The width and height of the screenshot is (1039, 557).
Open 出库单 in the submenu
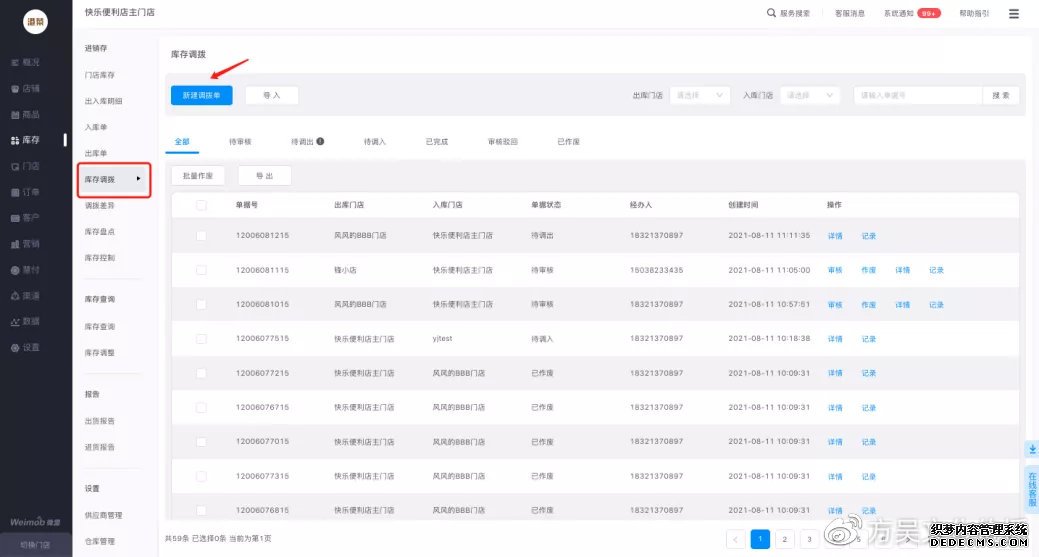95,153
